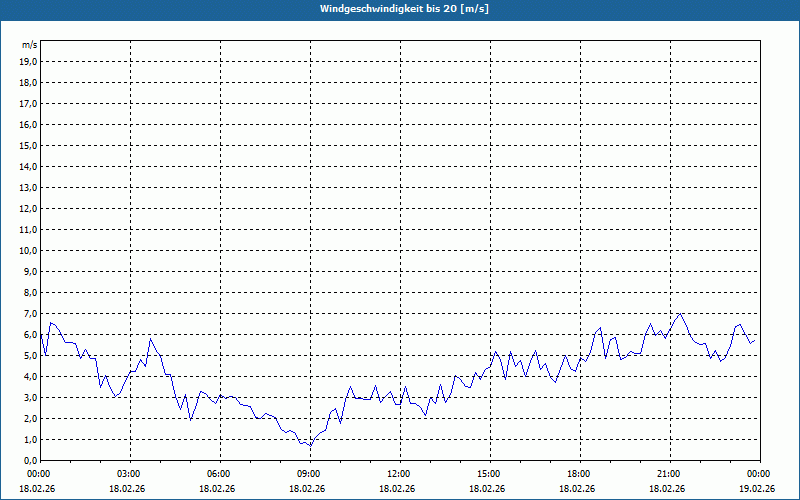Viewport: 800px width, 500px height.
Task: Click the 09:00 time marker label
Action: [308, 474]
